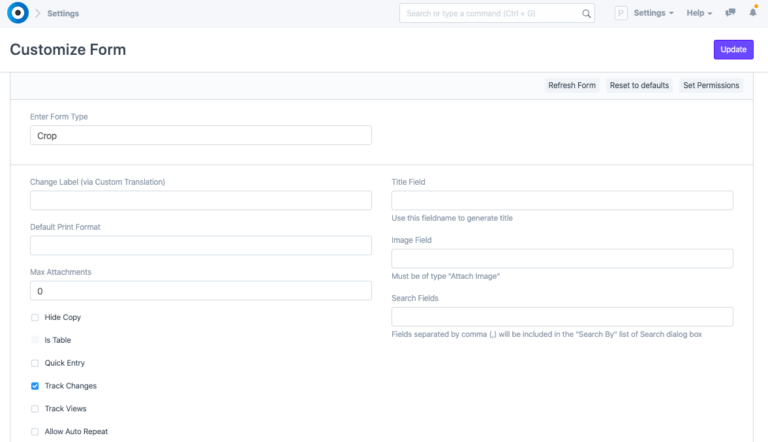Click the Refresh Form button
The height and width of the screenshot is (442, 768).
pyautogui.click(x=571, y=86)
